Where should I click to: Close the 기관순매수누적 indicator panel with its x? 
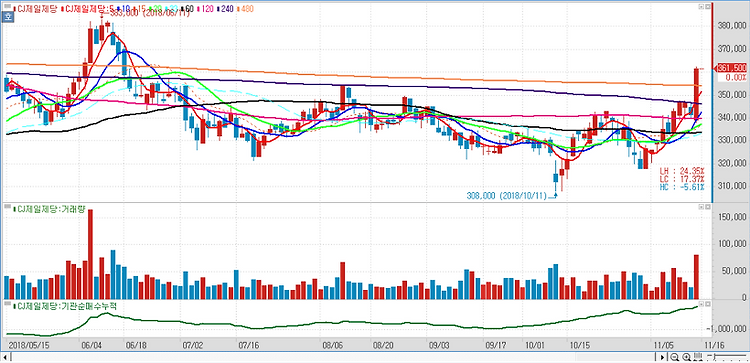pos(708,304)
